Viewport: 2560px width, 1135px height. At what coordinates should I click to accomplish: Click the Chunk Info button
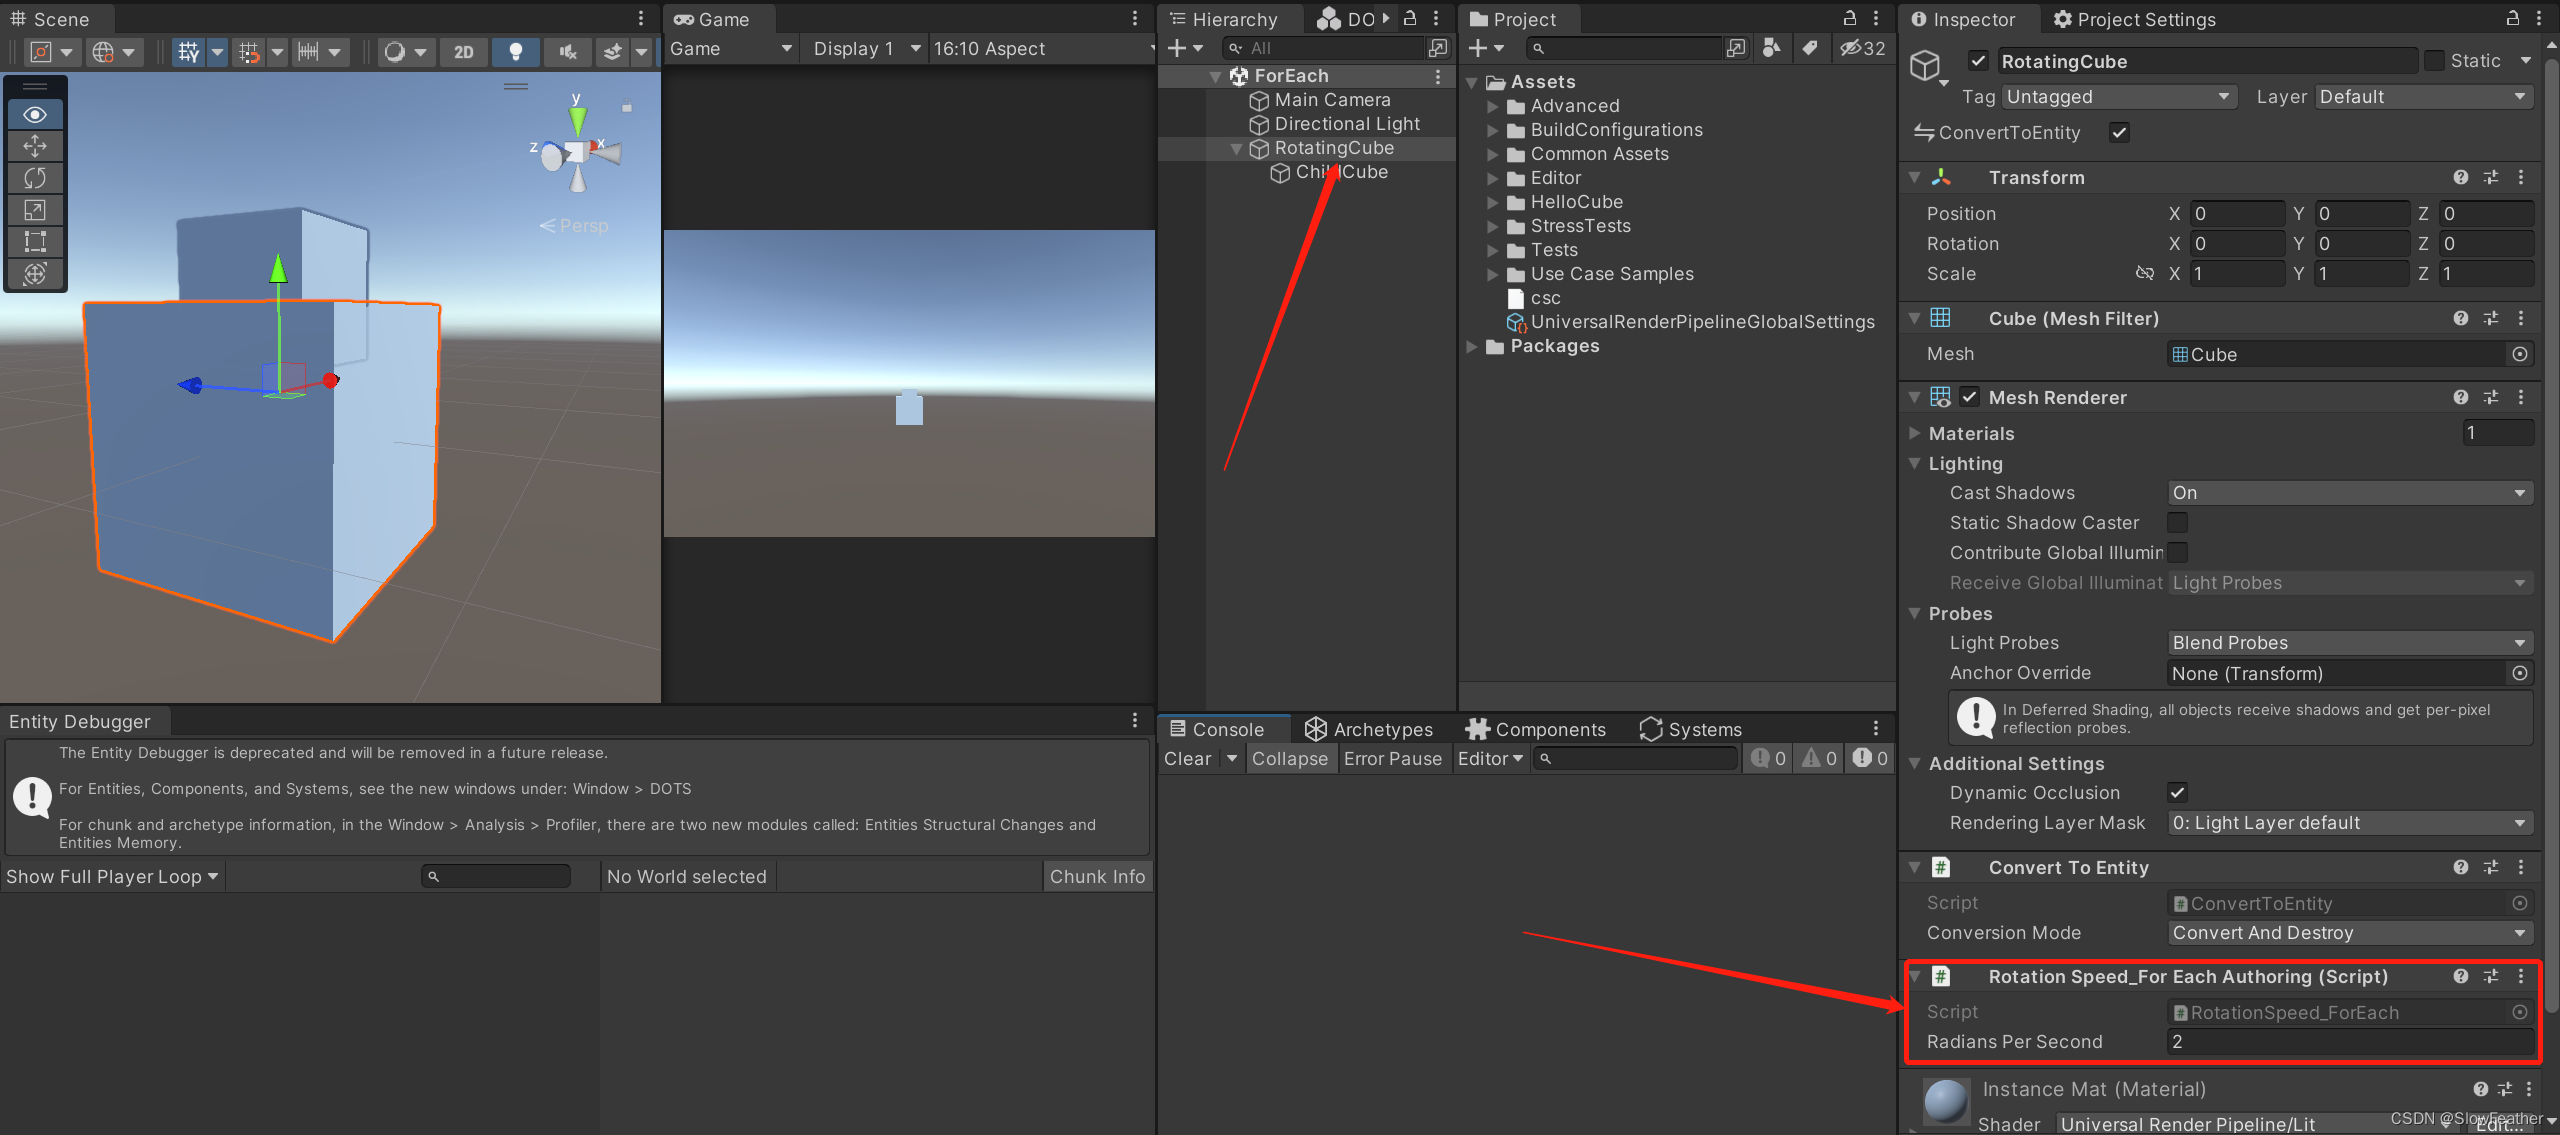(1097, 876)
